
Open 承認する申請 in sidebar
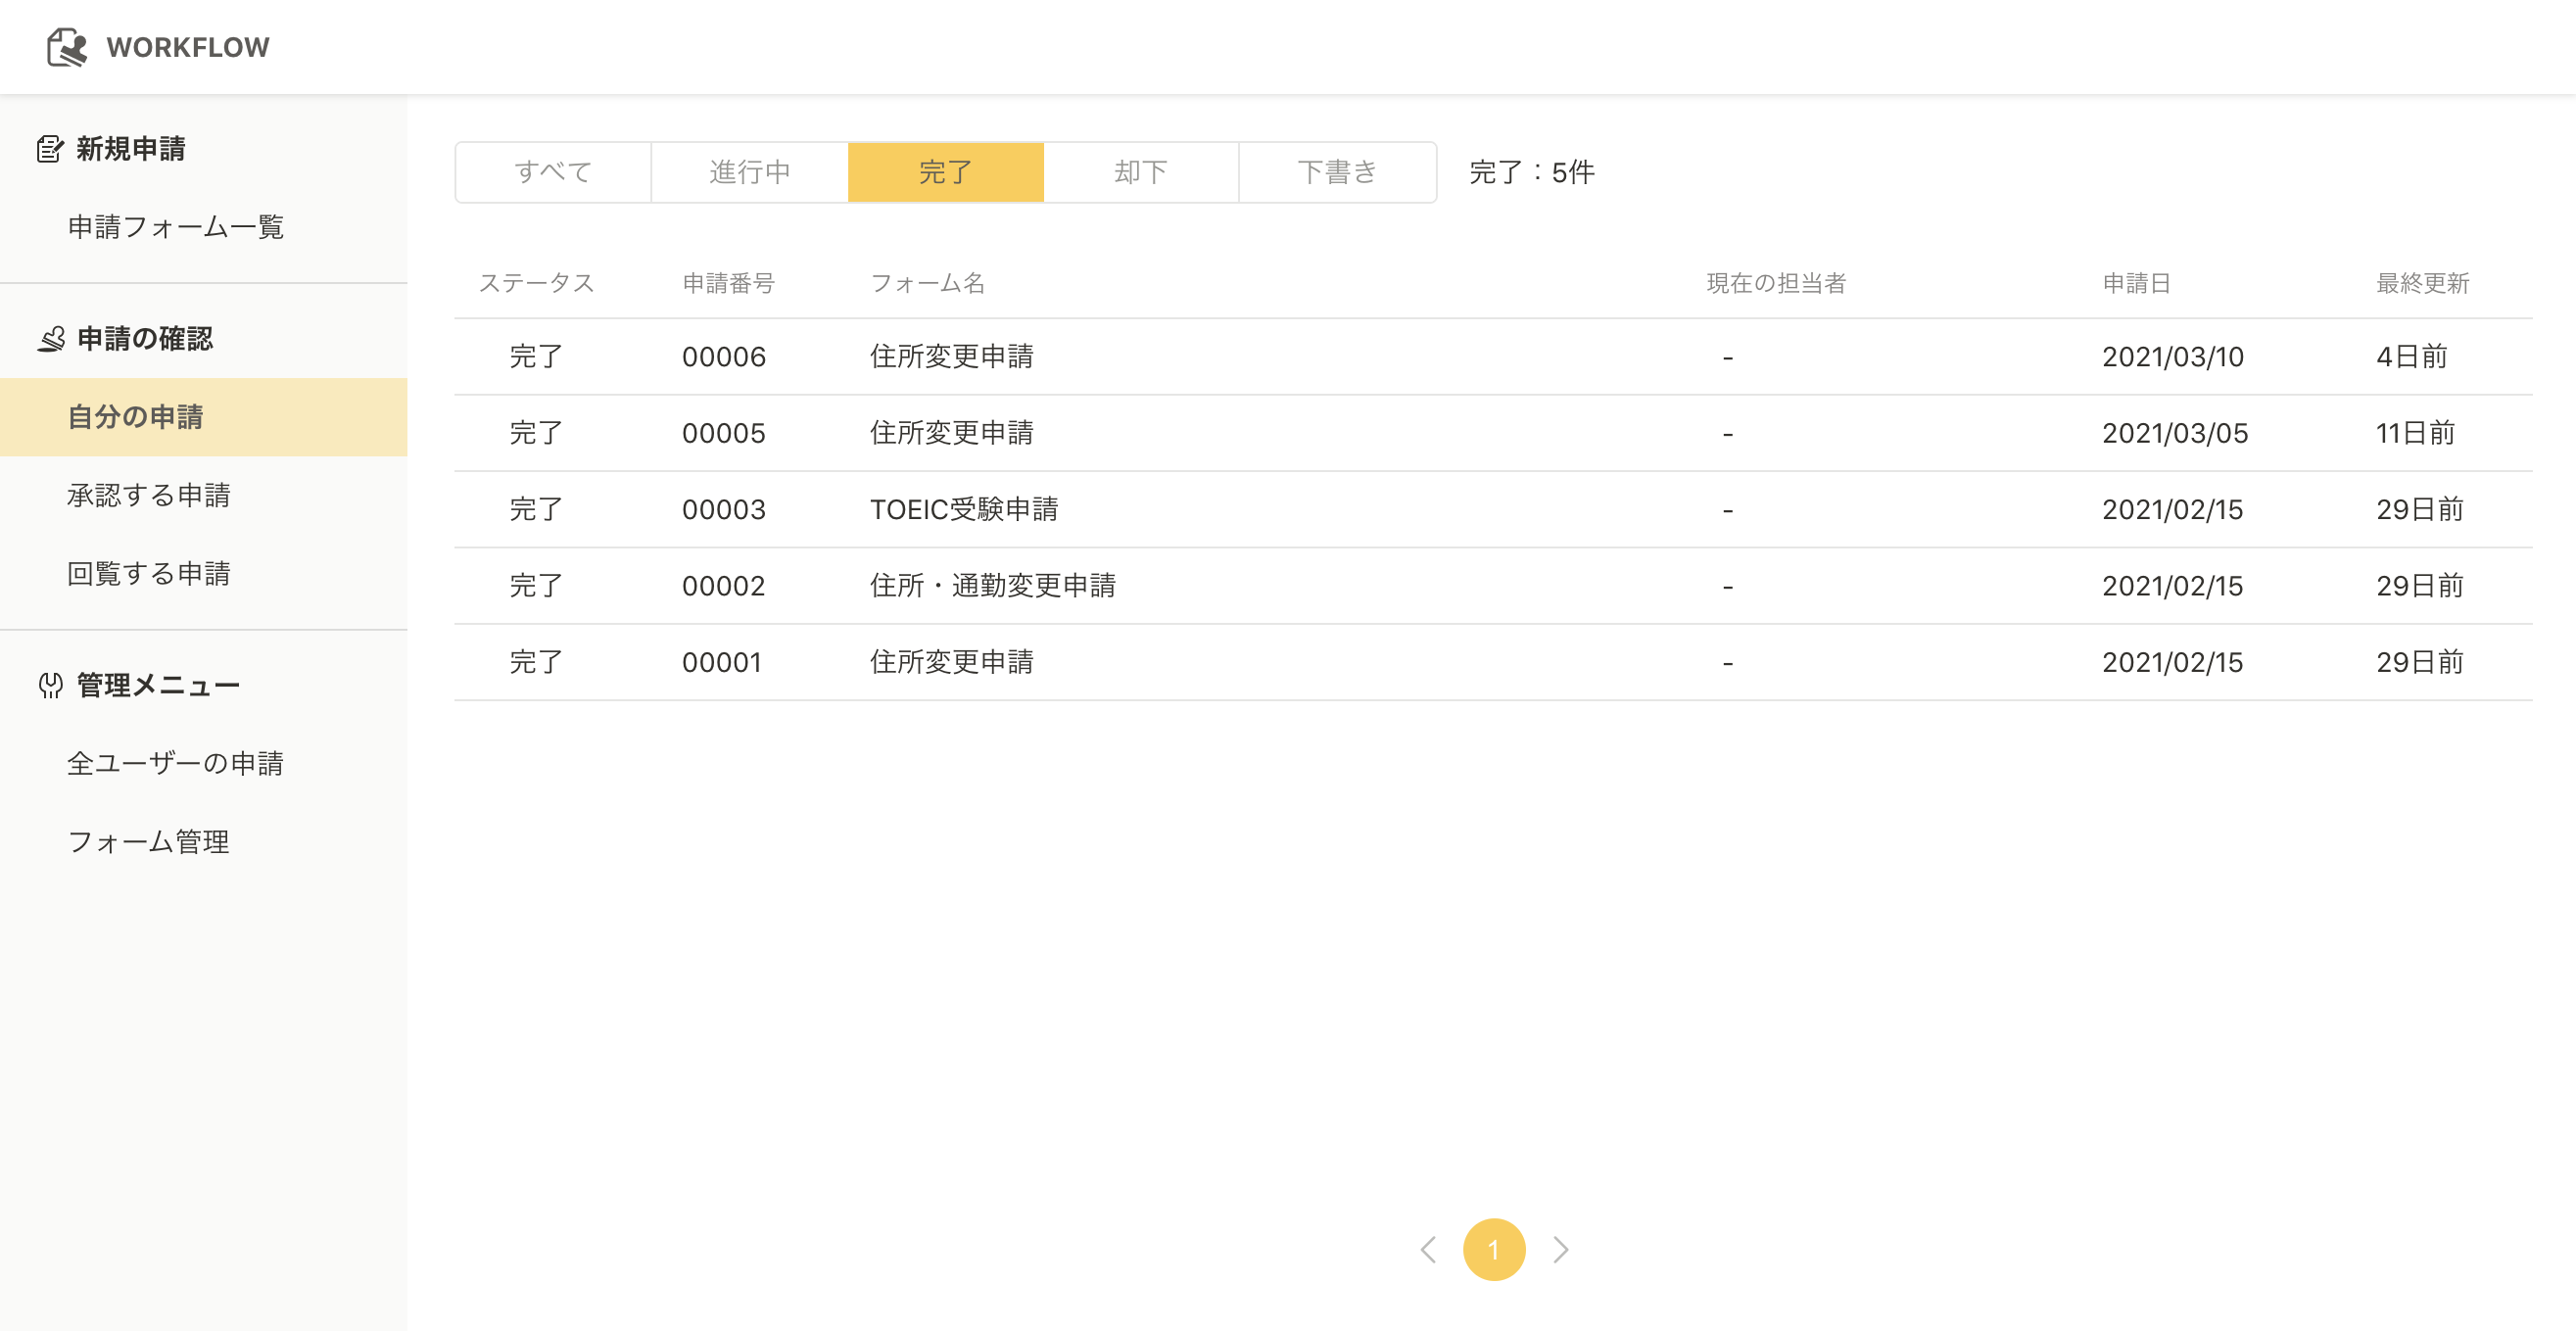point(149,495)
